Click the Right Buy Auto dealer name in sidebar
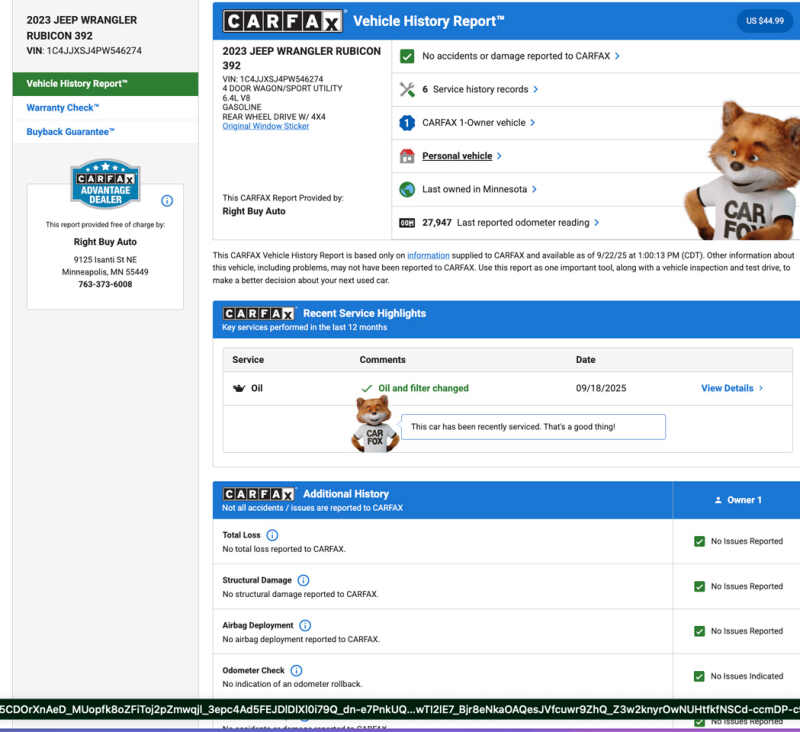 105,242
